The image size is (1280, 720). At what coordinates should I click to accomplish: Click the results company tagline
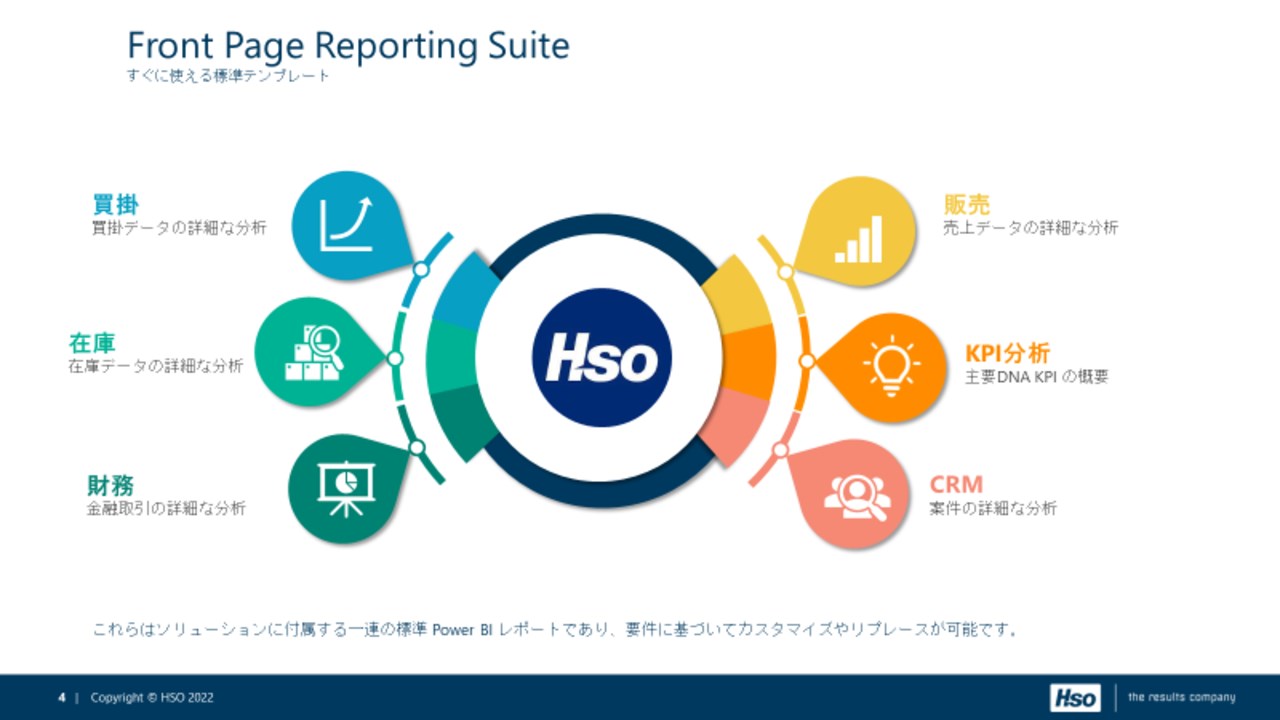pyautogui.click(x=1181, y=697)
